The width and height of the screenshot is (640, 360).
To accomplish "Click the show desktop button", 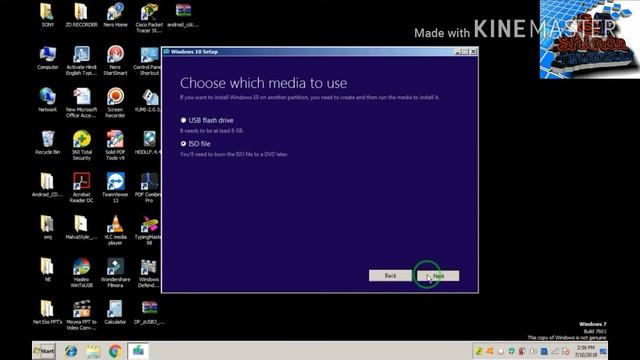I will [603, 351].
